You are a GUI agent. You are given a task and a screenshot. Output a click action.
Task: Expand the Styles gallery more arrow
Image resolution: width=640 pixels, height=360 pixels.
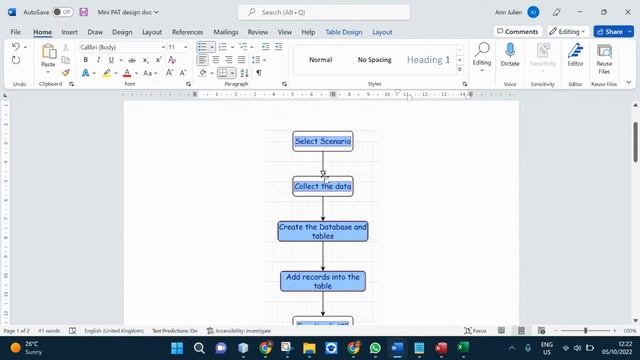(x=460, y=70)
